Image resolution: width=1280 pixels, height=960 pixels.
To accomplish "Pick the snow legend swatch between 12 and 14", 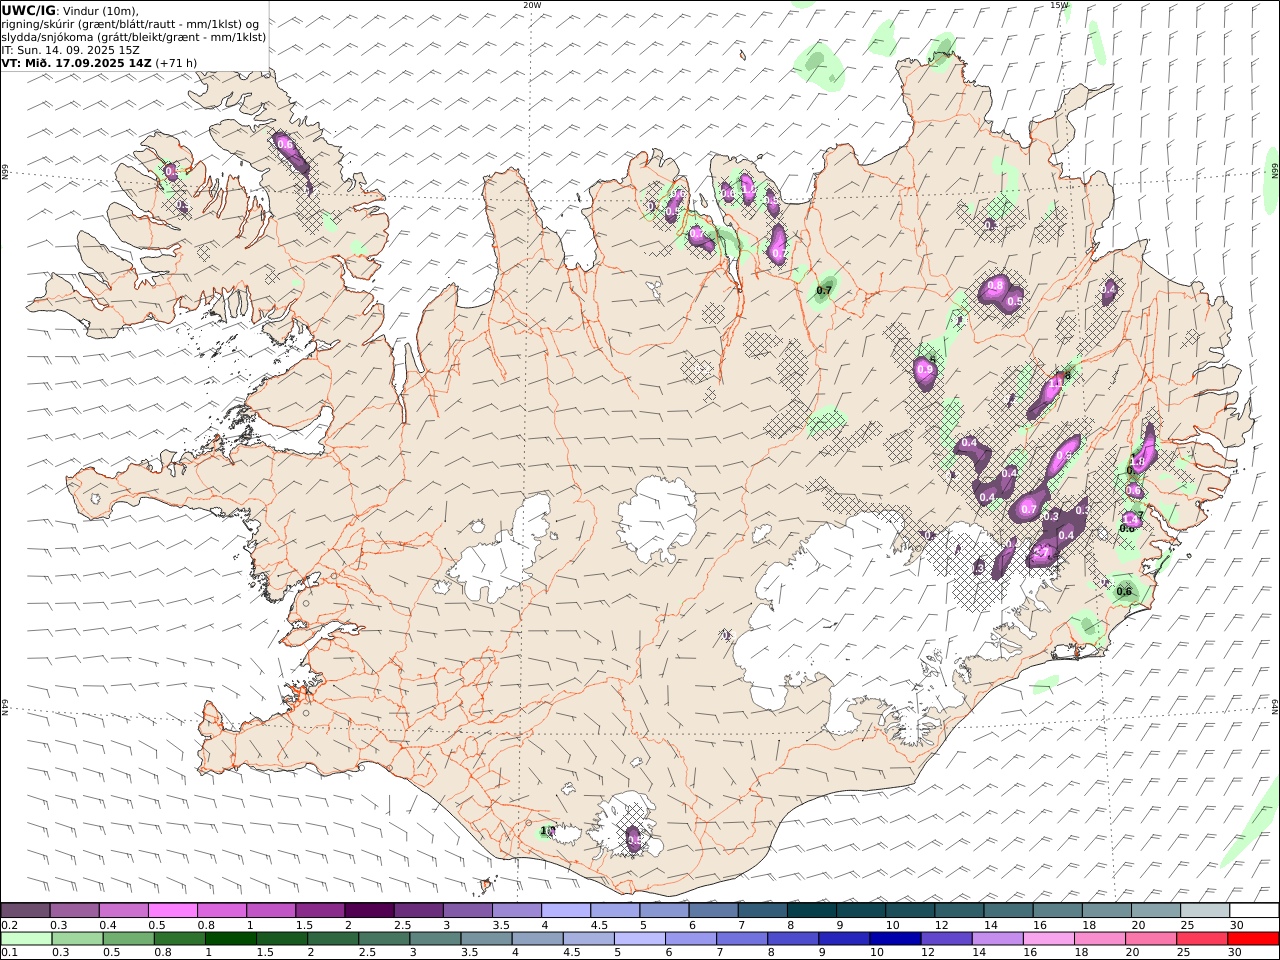I will [x=958, y=910].
